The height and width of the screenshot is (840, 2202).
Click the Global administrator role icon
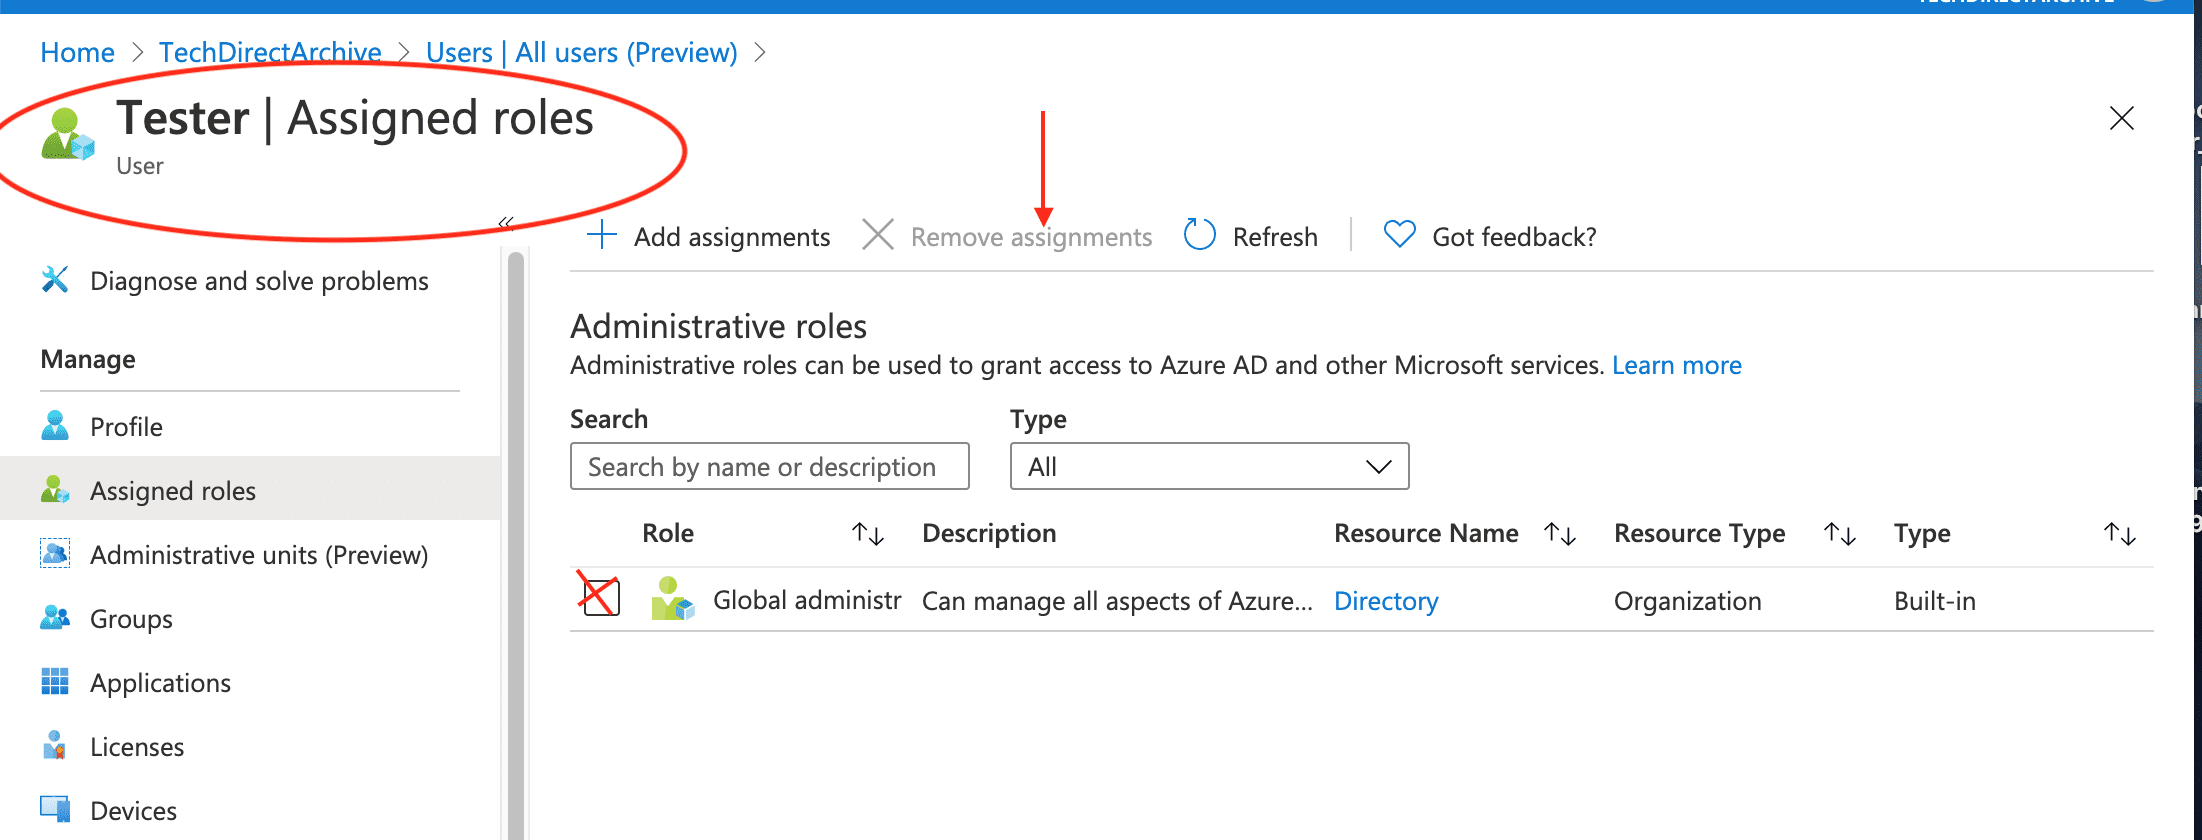coord(672,600)
